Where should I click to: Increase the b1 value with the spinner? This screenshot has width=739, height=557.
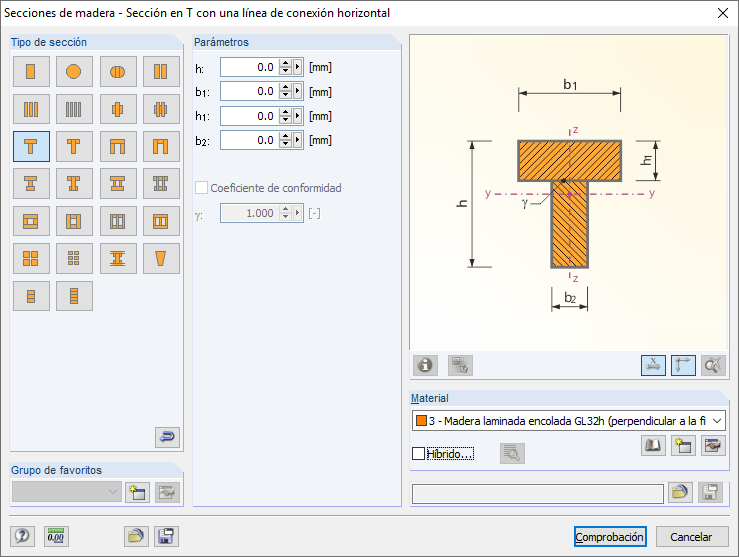pos(285,87)
